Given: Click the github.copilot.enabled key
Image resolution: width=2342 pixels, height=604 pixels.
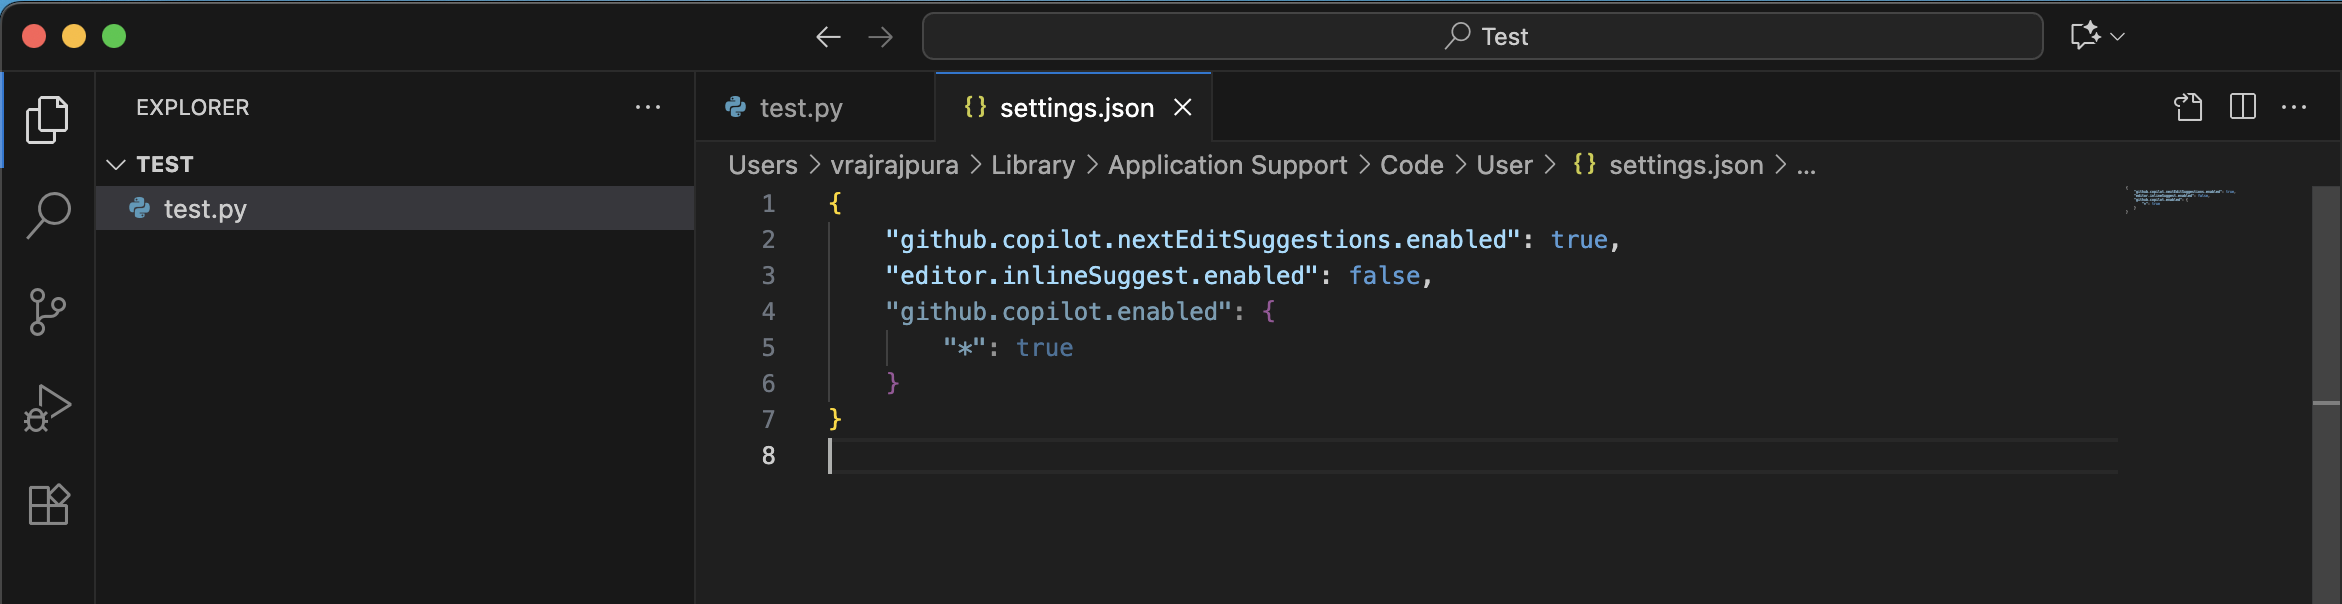Looking at the screenshot, I should 1058,312.
